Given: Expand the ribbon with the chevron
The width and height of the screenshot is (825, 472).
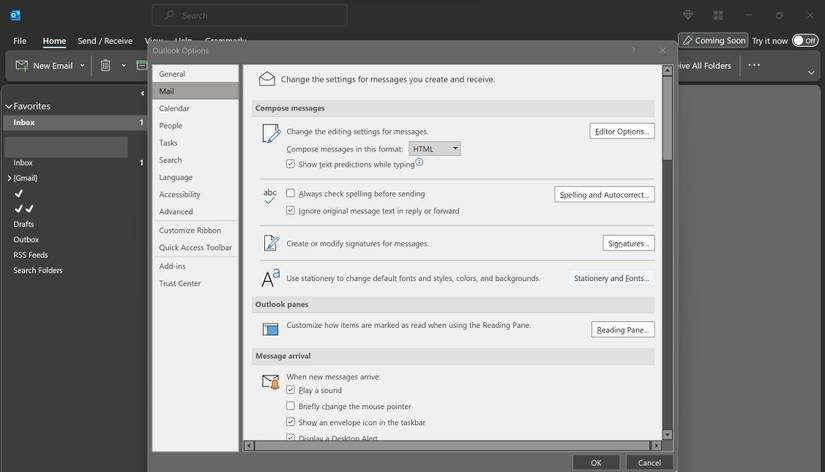Looking at the screenshot, I should 811,73.
